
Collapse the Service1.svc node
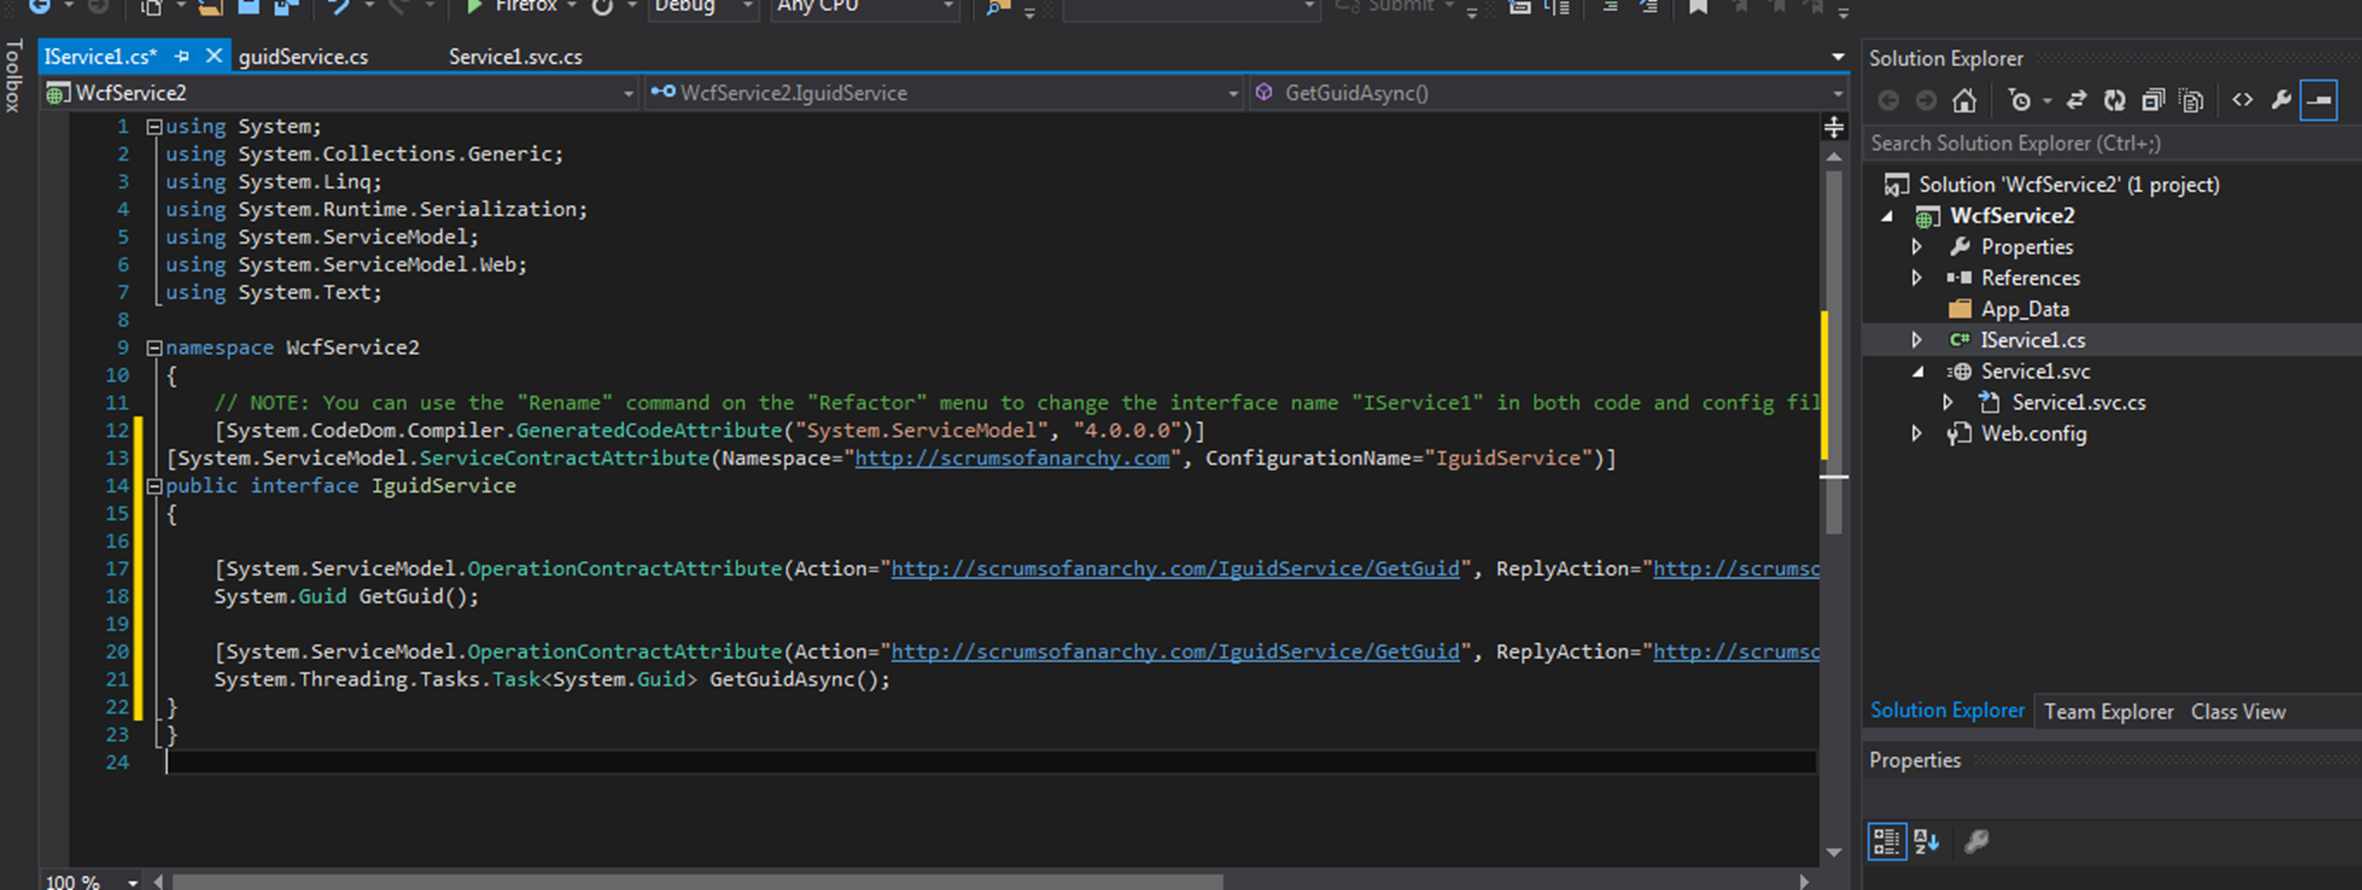click(x=1918, y=372)
